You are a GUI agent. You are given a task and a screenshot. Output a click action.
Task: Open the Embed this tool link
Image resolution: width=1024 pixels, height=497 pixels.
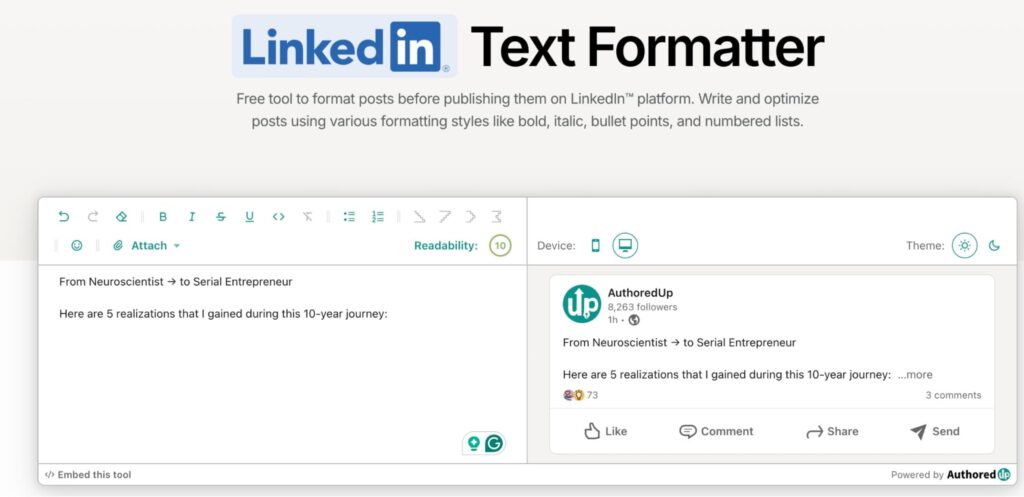click(88, 475)
